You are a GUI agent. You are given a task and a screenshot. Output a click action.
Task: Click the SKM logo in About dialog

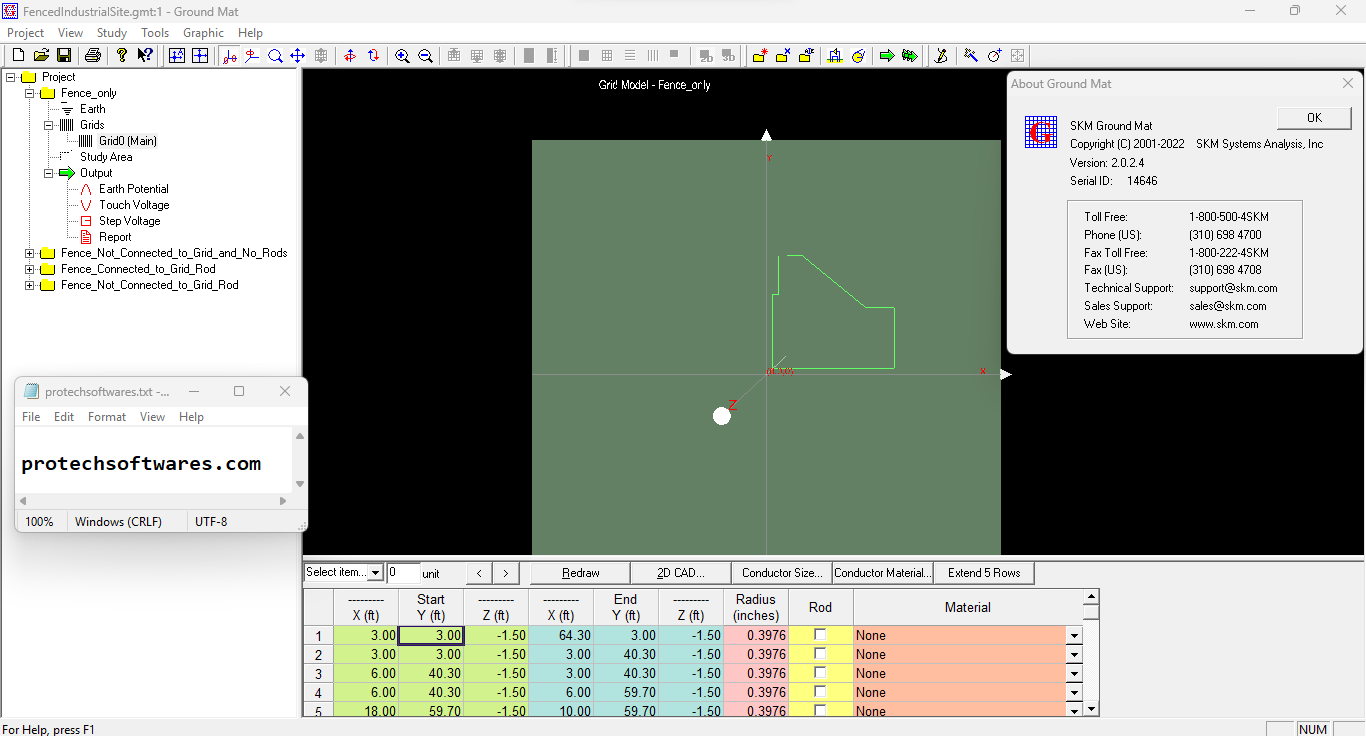click(x=1041, y=132)
